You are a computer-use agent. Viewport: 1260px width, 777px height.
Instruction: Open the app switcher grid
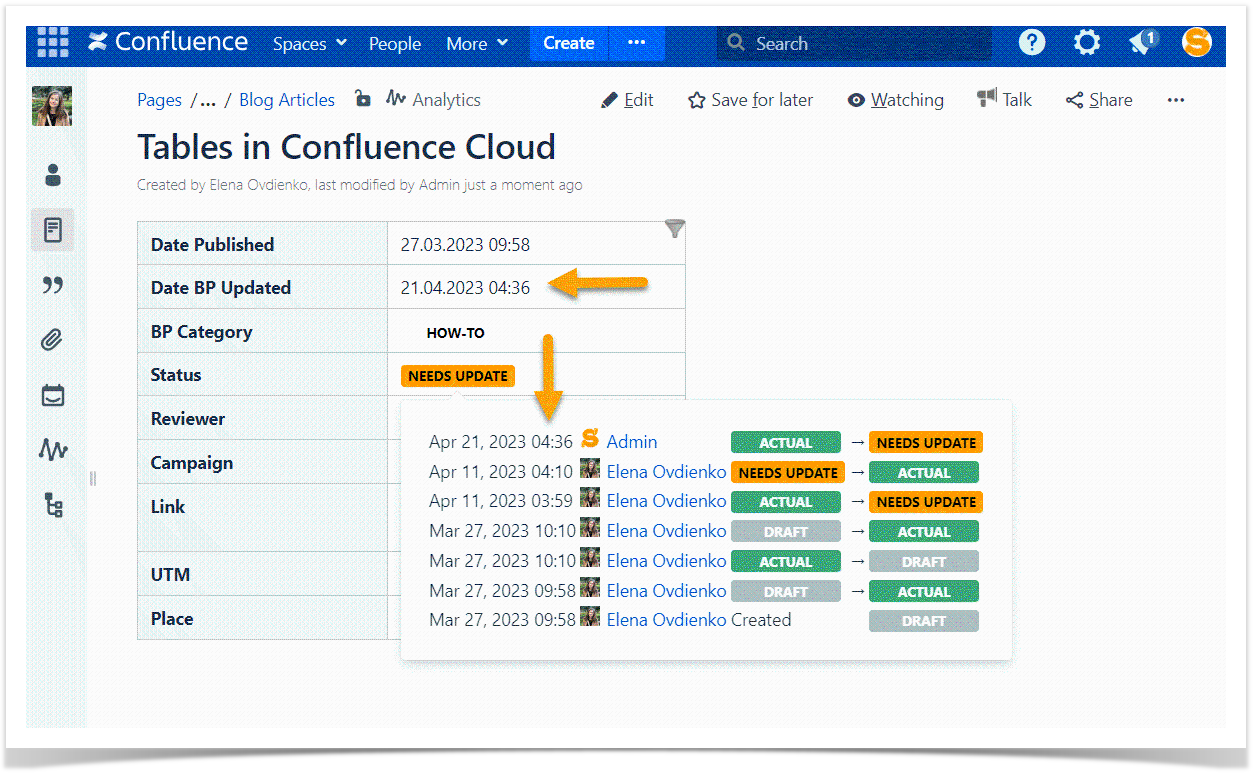pos(53,43)
